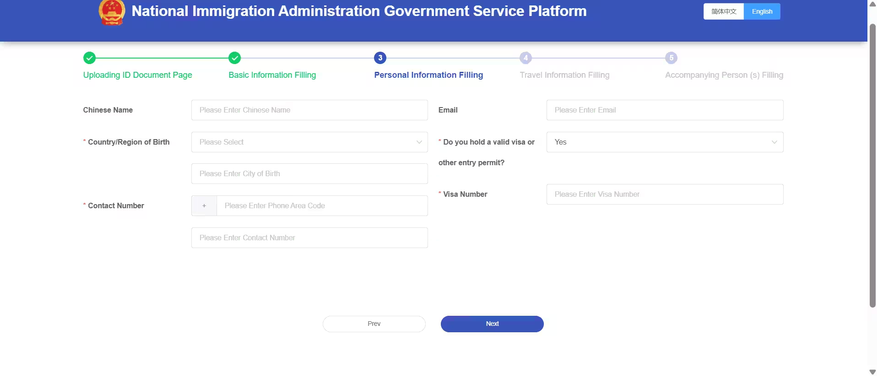Switch language to Simplified Chinese

click(724, 11)
